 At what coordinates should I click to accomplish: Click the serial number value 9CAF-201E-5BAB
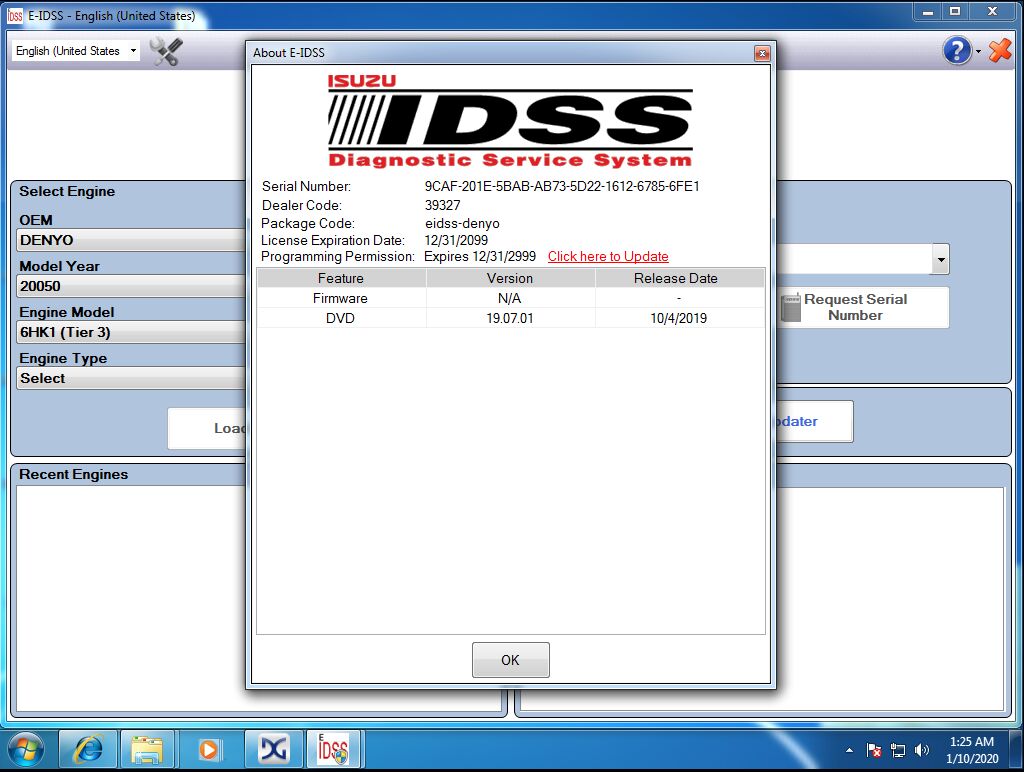(562, 186)
